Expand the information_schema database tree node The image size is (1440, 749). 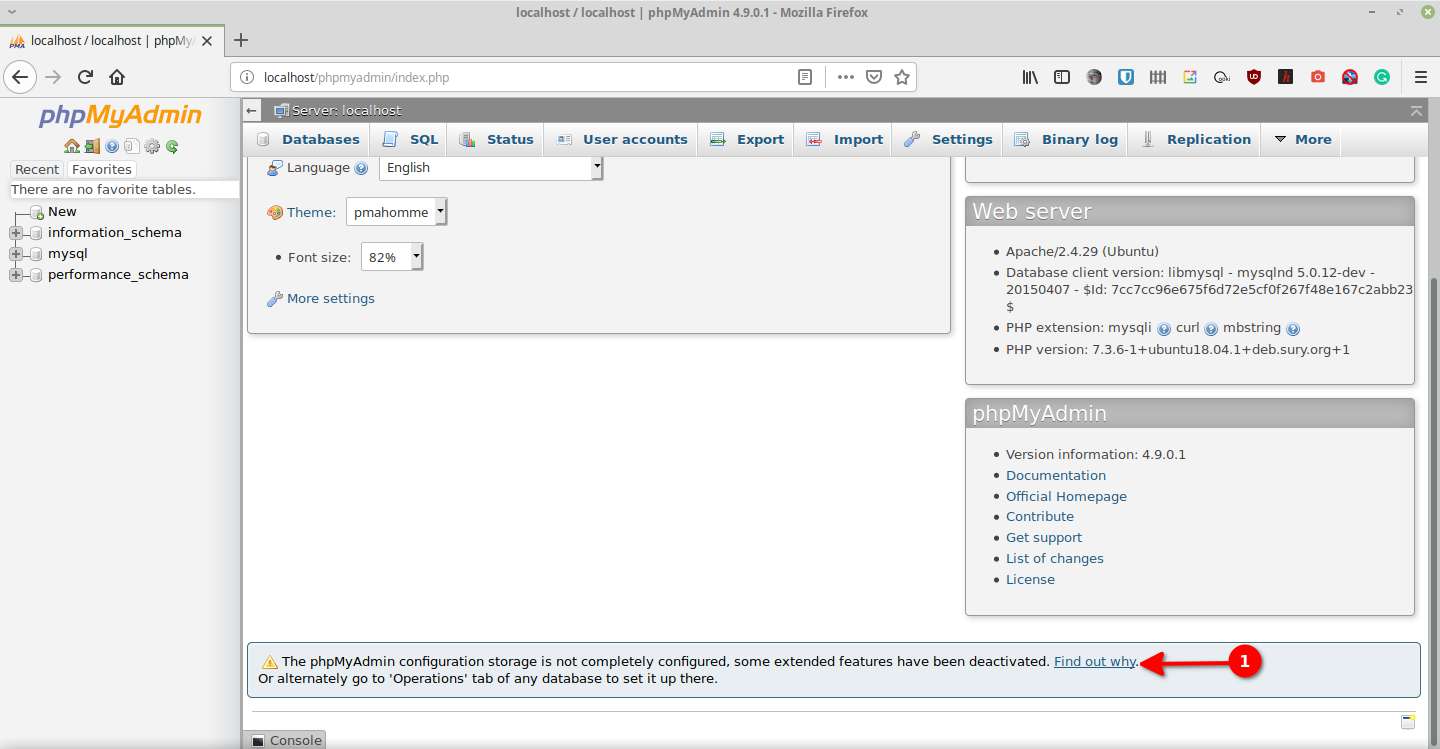pyautogui.click(x=15, y=233)
